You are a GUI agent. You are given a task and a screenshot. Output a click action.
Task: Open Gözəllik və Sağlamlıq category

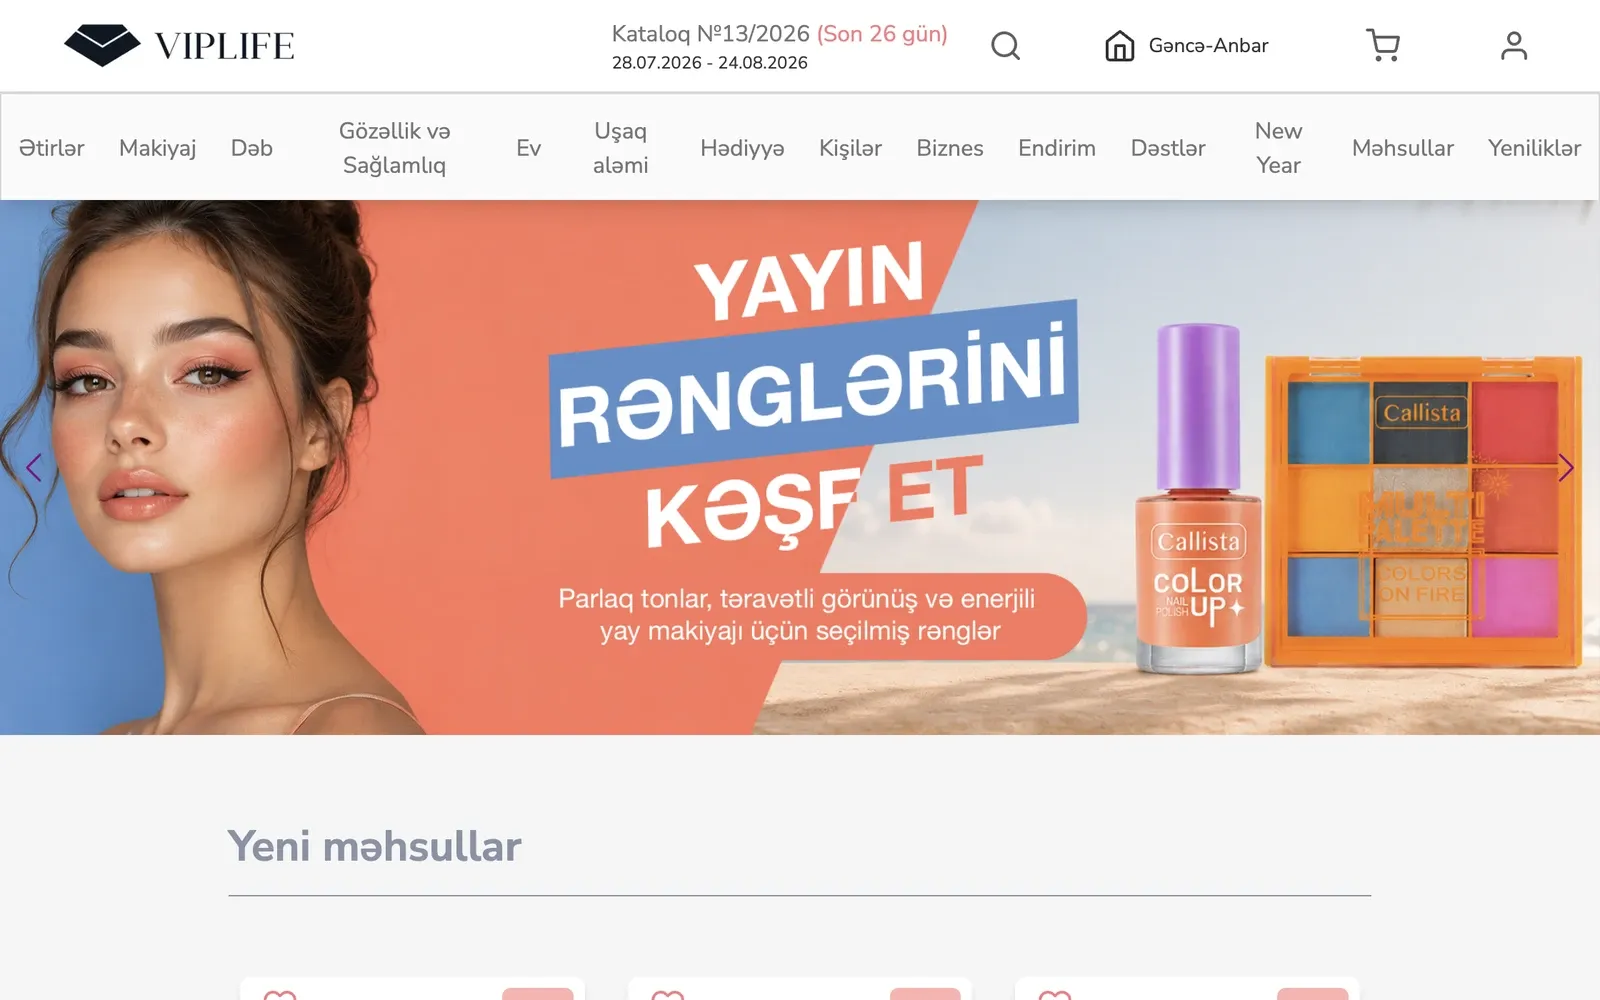click(394, 148)
